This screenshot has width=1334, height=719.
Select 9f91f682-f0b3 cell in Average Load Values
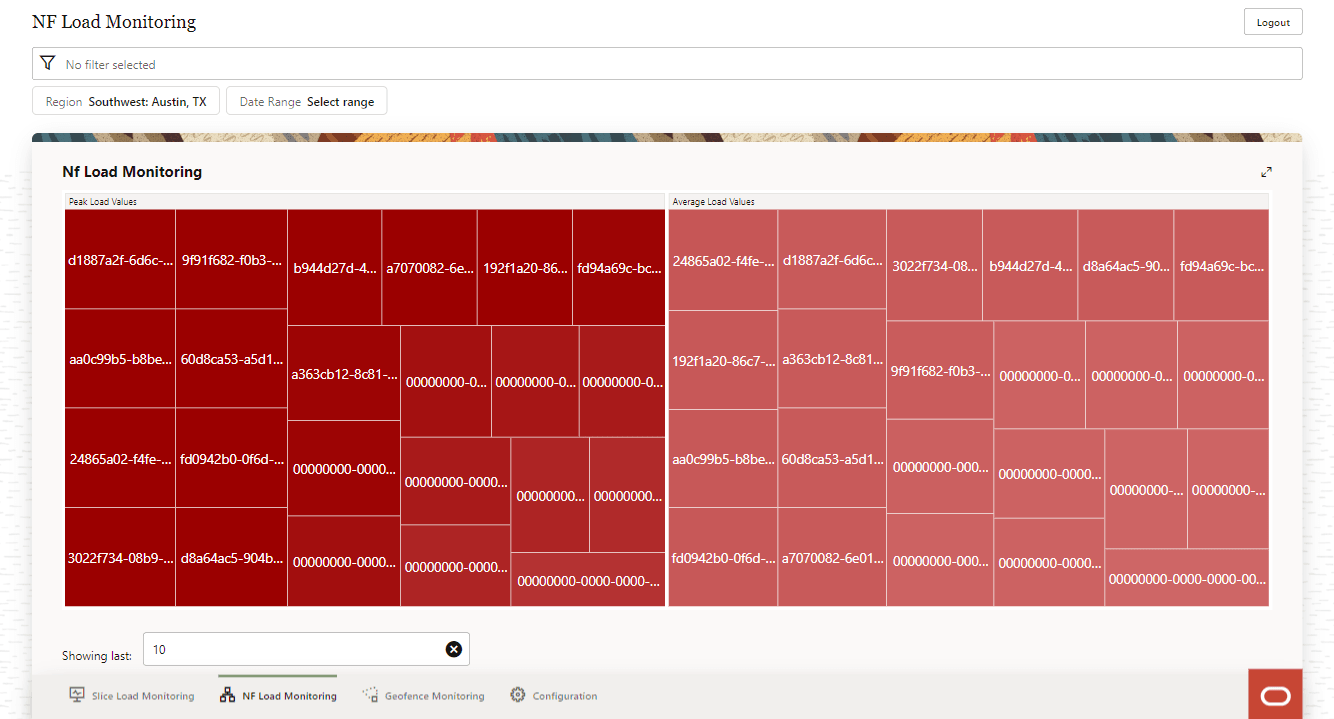pos(940,370)
